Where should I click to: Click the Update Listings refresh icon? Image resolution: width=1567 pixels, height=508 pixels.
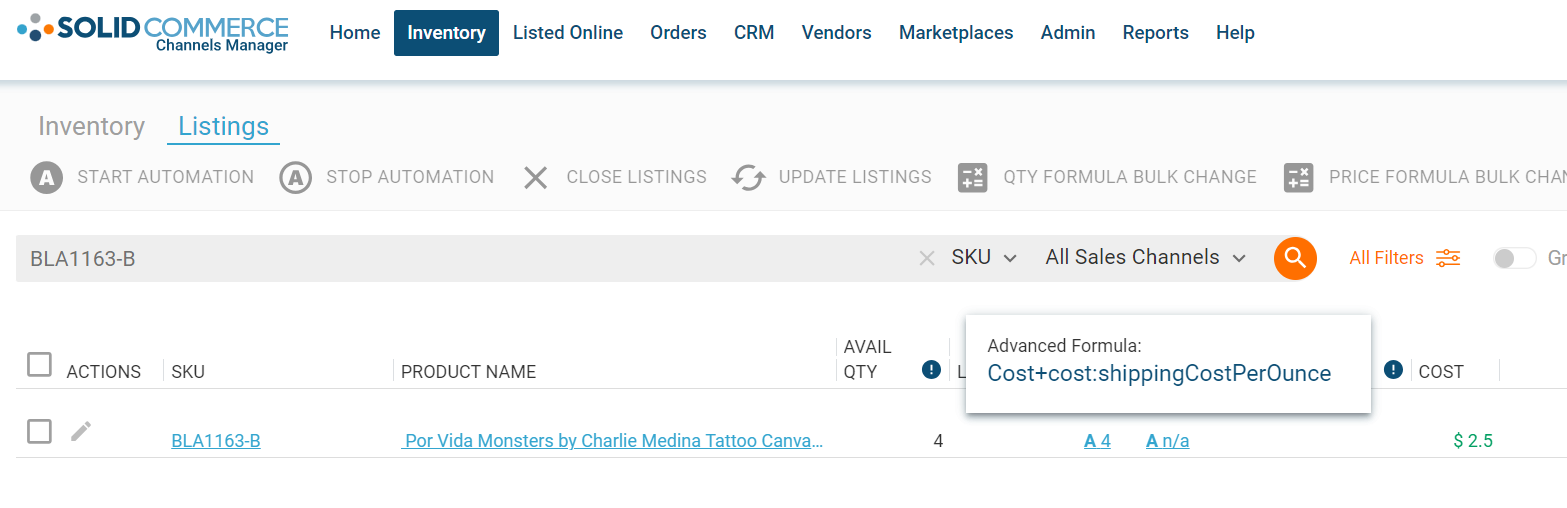coord(748,178)
